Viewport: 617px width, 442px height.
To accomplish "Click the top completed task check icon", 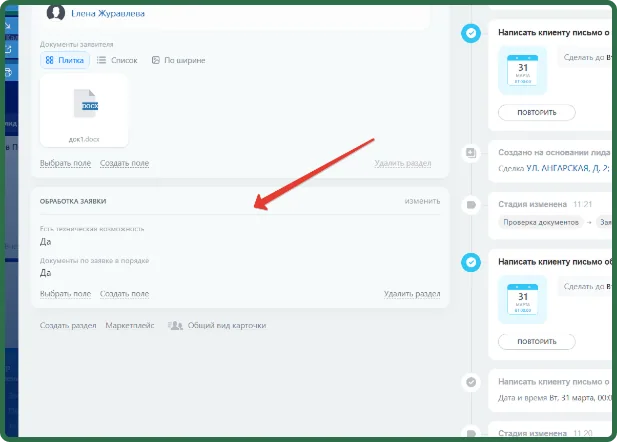I will (471, 33).
